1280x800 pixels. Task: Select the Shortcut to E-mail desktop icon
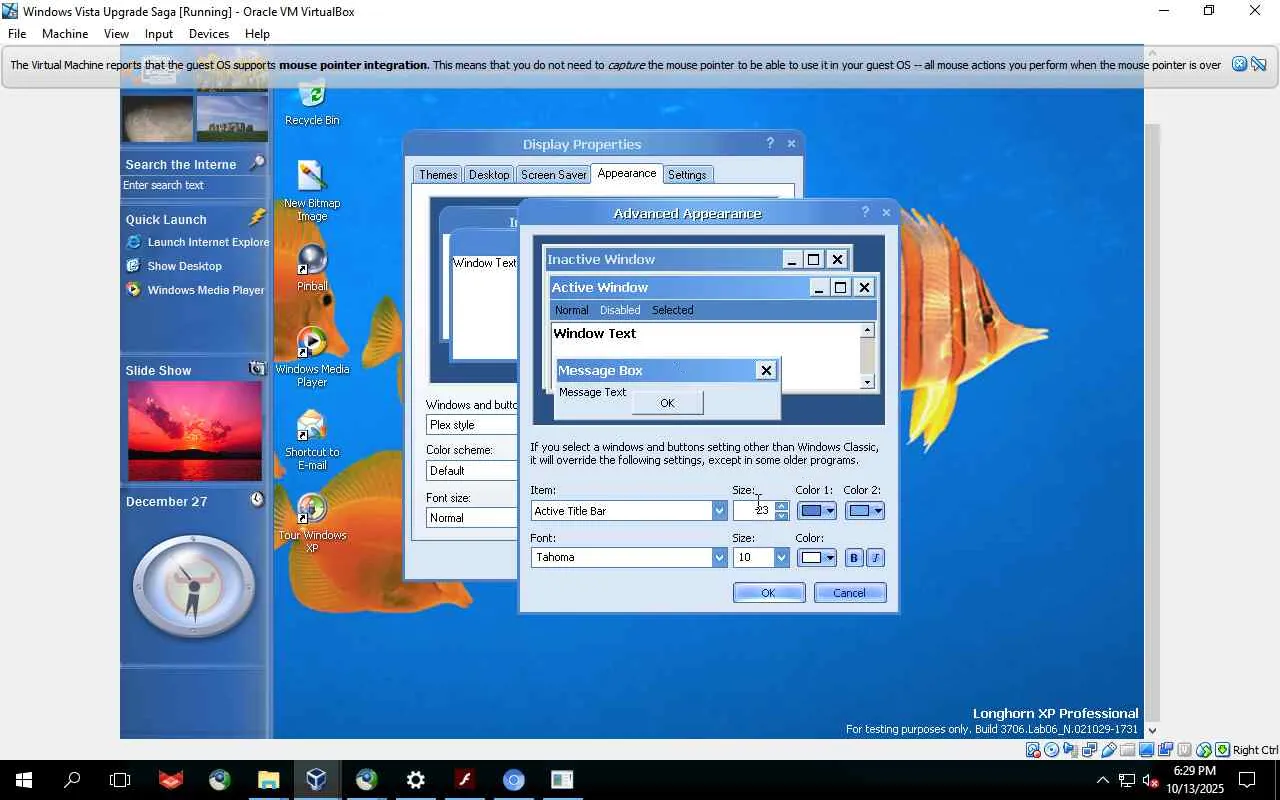click(312, 440)
